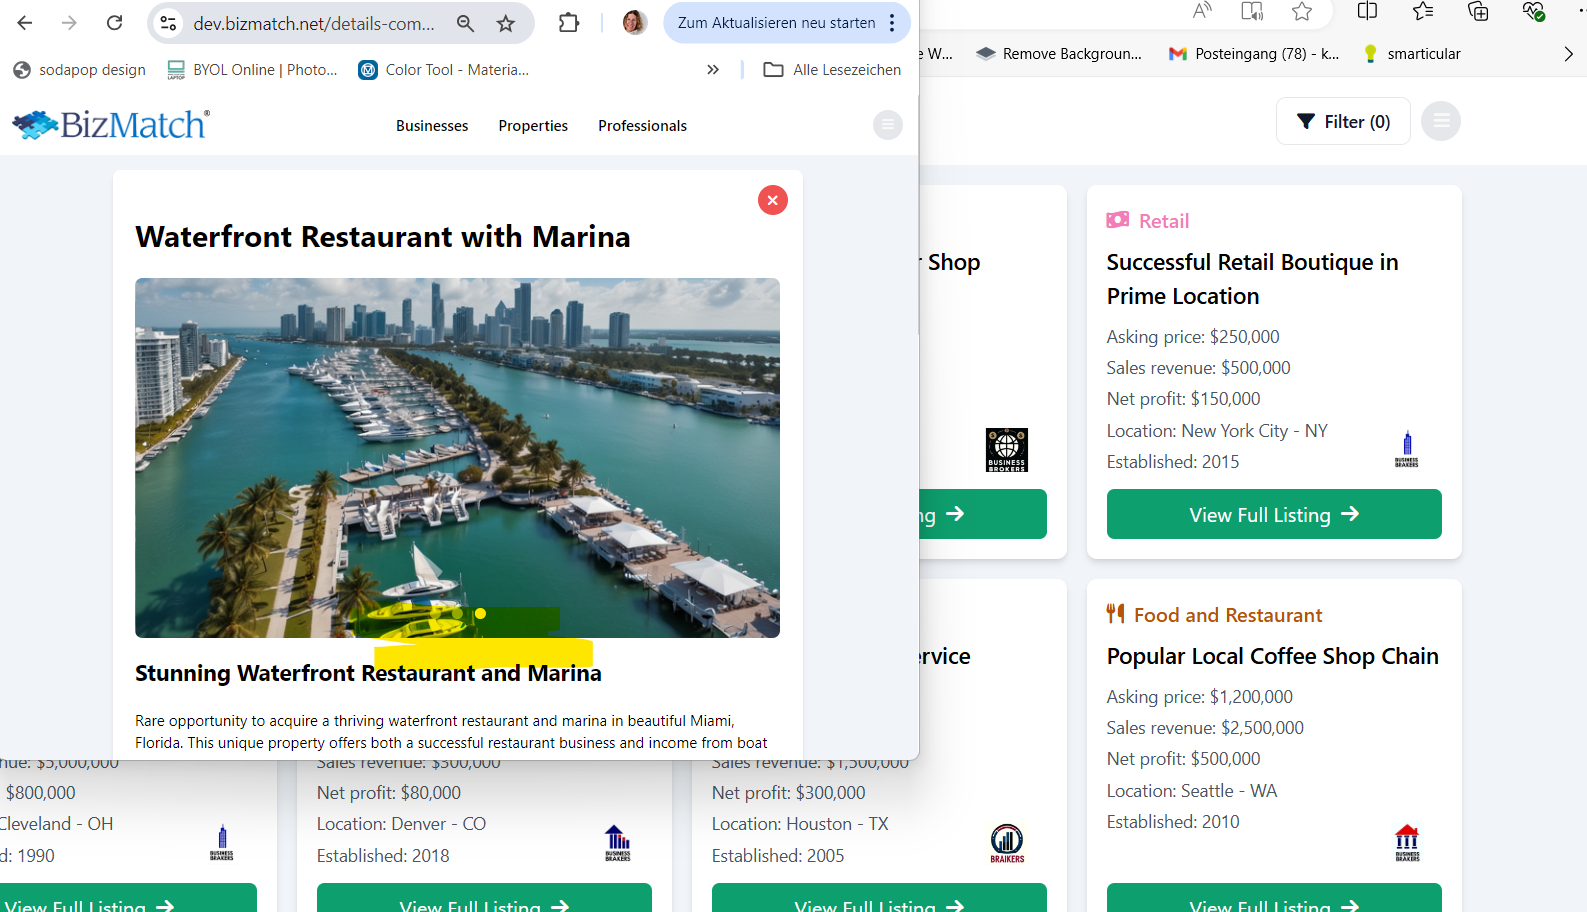View full listing for Retail Boutique
Screen dimensions: 1587x912
click(1273, 515)
